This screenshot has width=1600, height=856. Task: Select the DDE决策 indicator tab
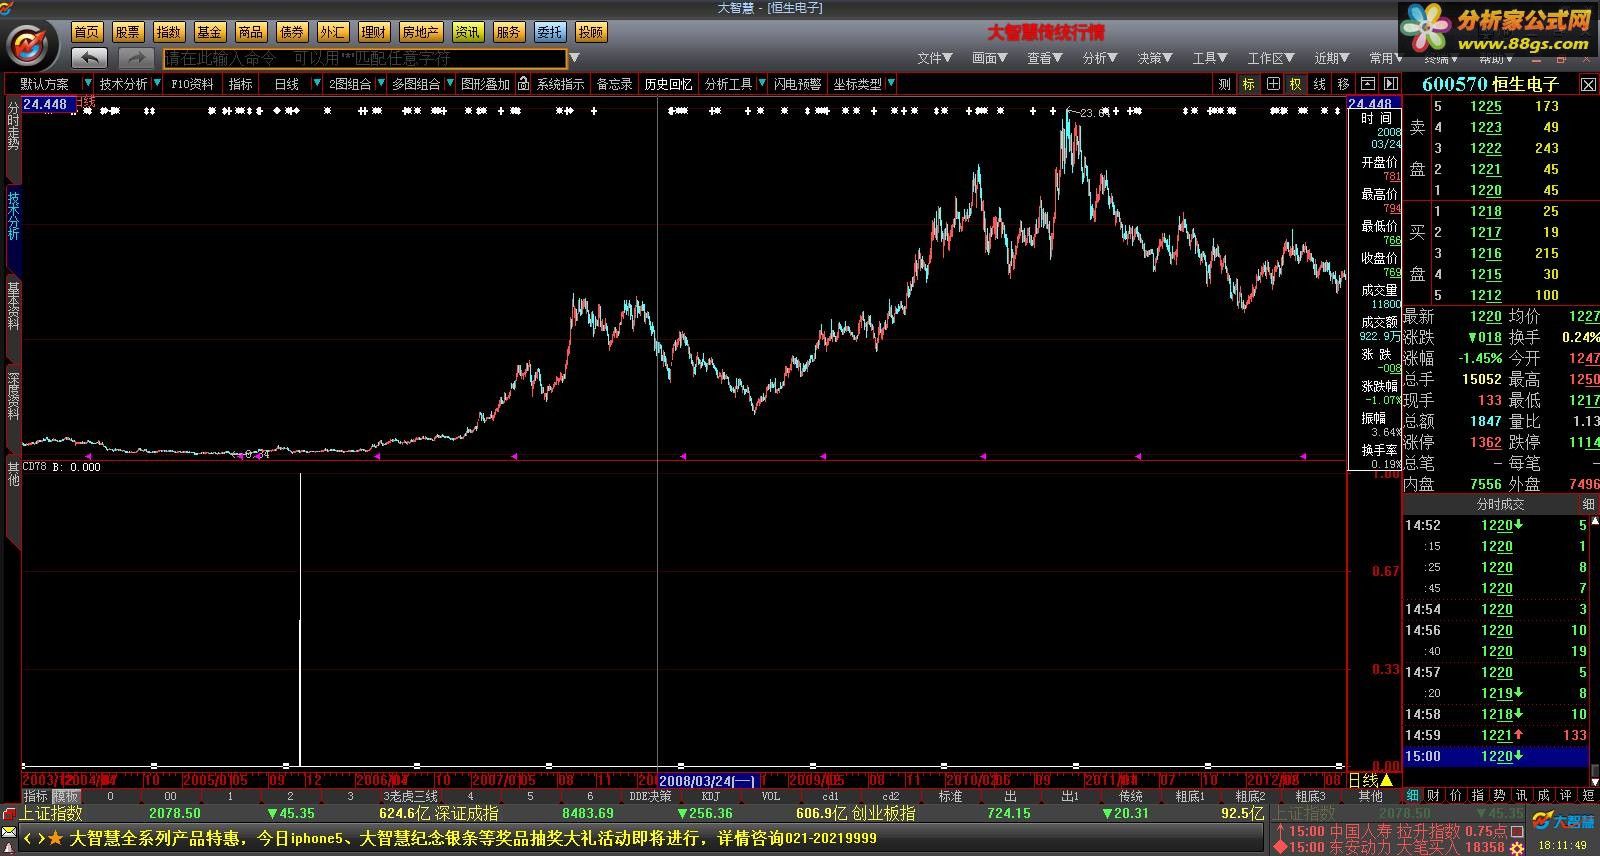tap(650, 796)
